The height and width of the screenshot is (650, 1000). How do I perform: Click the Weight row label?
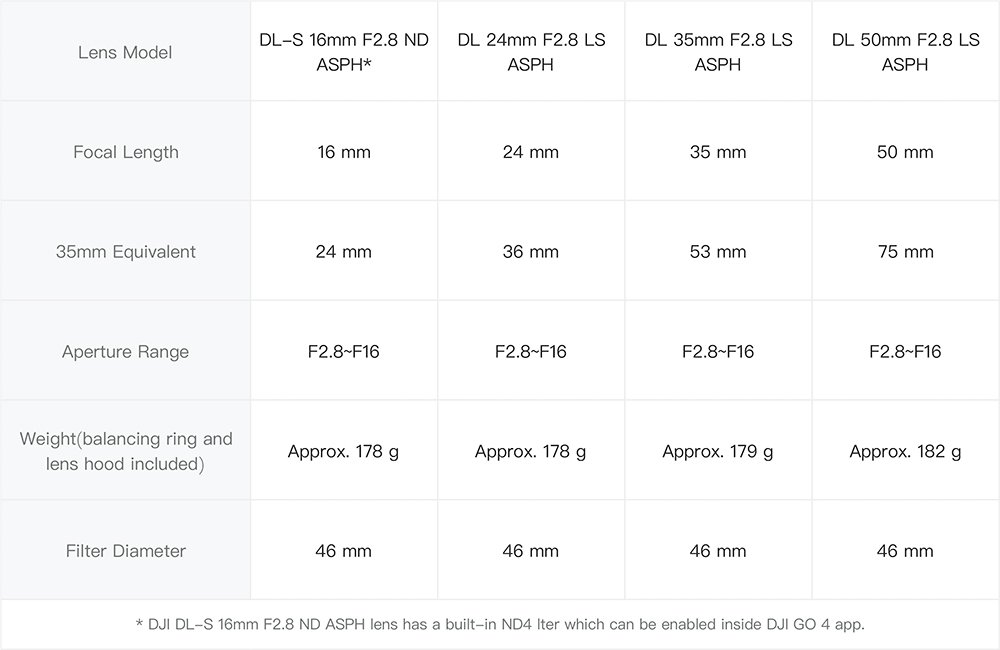(125, 451)
